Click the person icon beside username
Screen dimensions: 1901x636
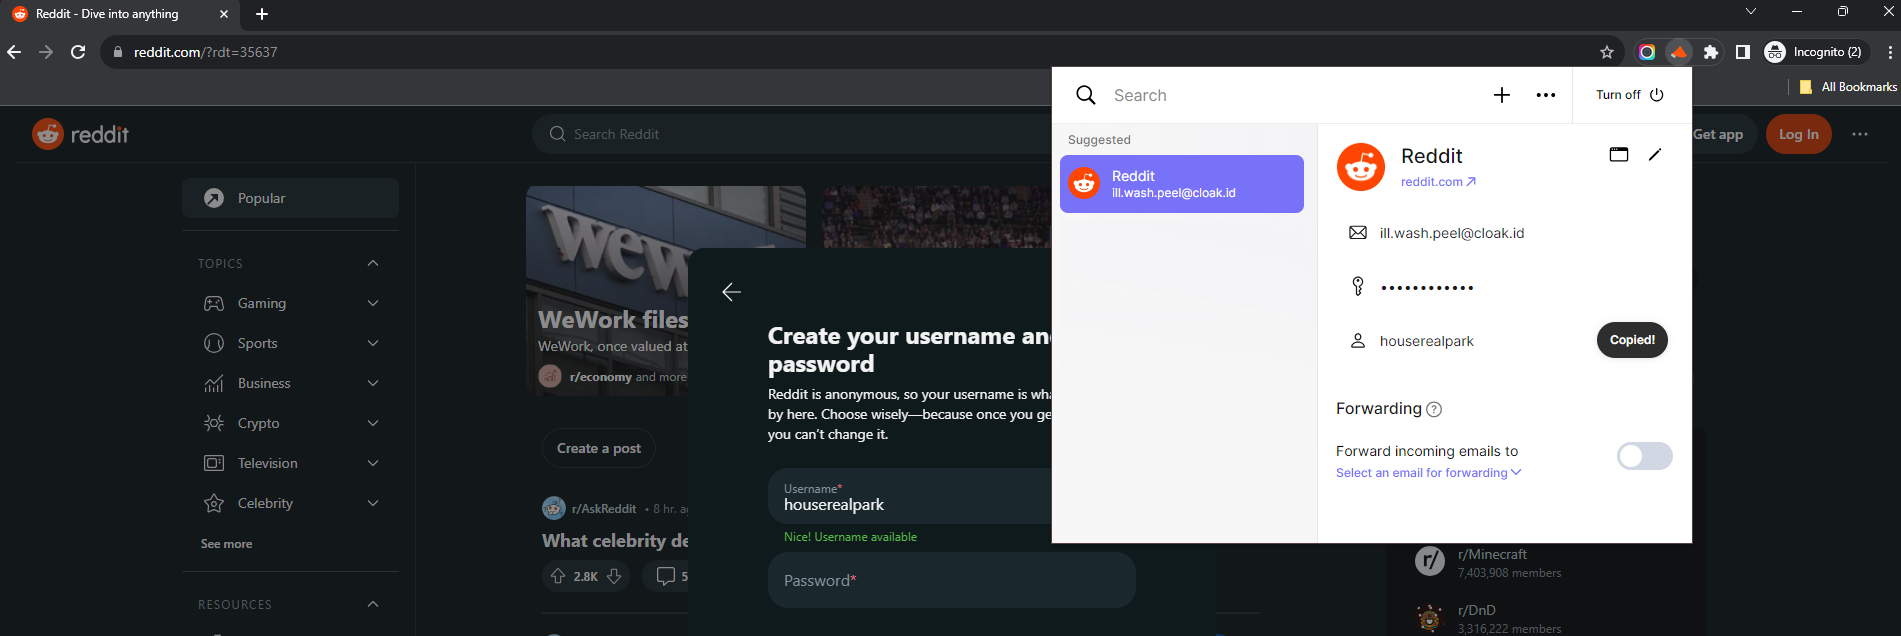pyautogui.click(x=1358, y=341)
